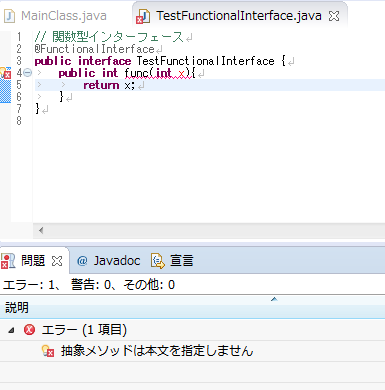Close the TestFunctionalInterface.java editor tab
Image resolution: width=385 pixels, height=390 pixels.
tap(334, 16)
